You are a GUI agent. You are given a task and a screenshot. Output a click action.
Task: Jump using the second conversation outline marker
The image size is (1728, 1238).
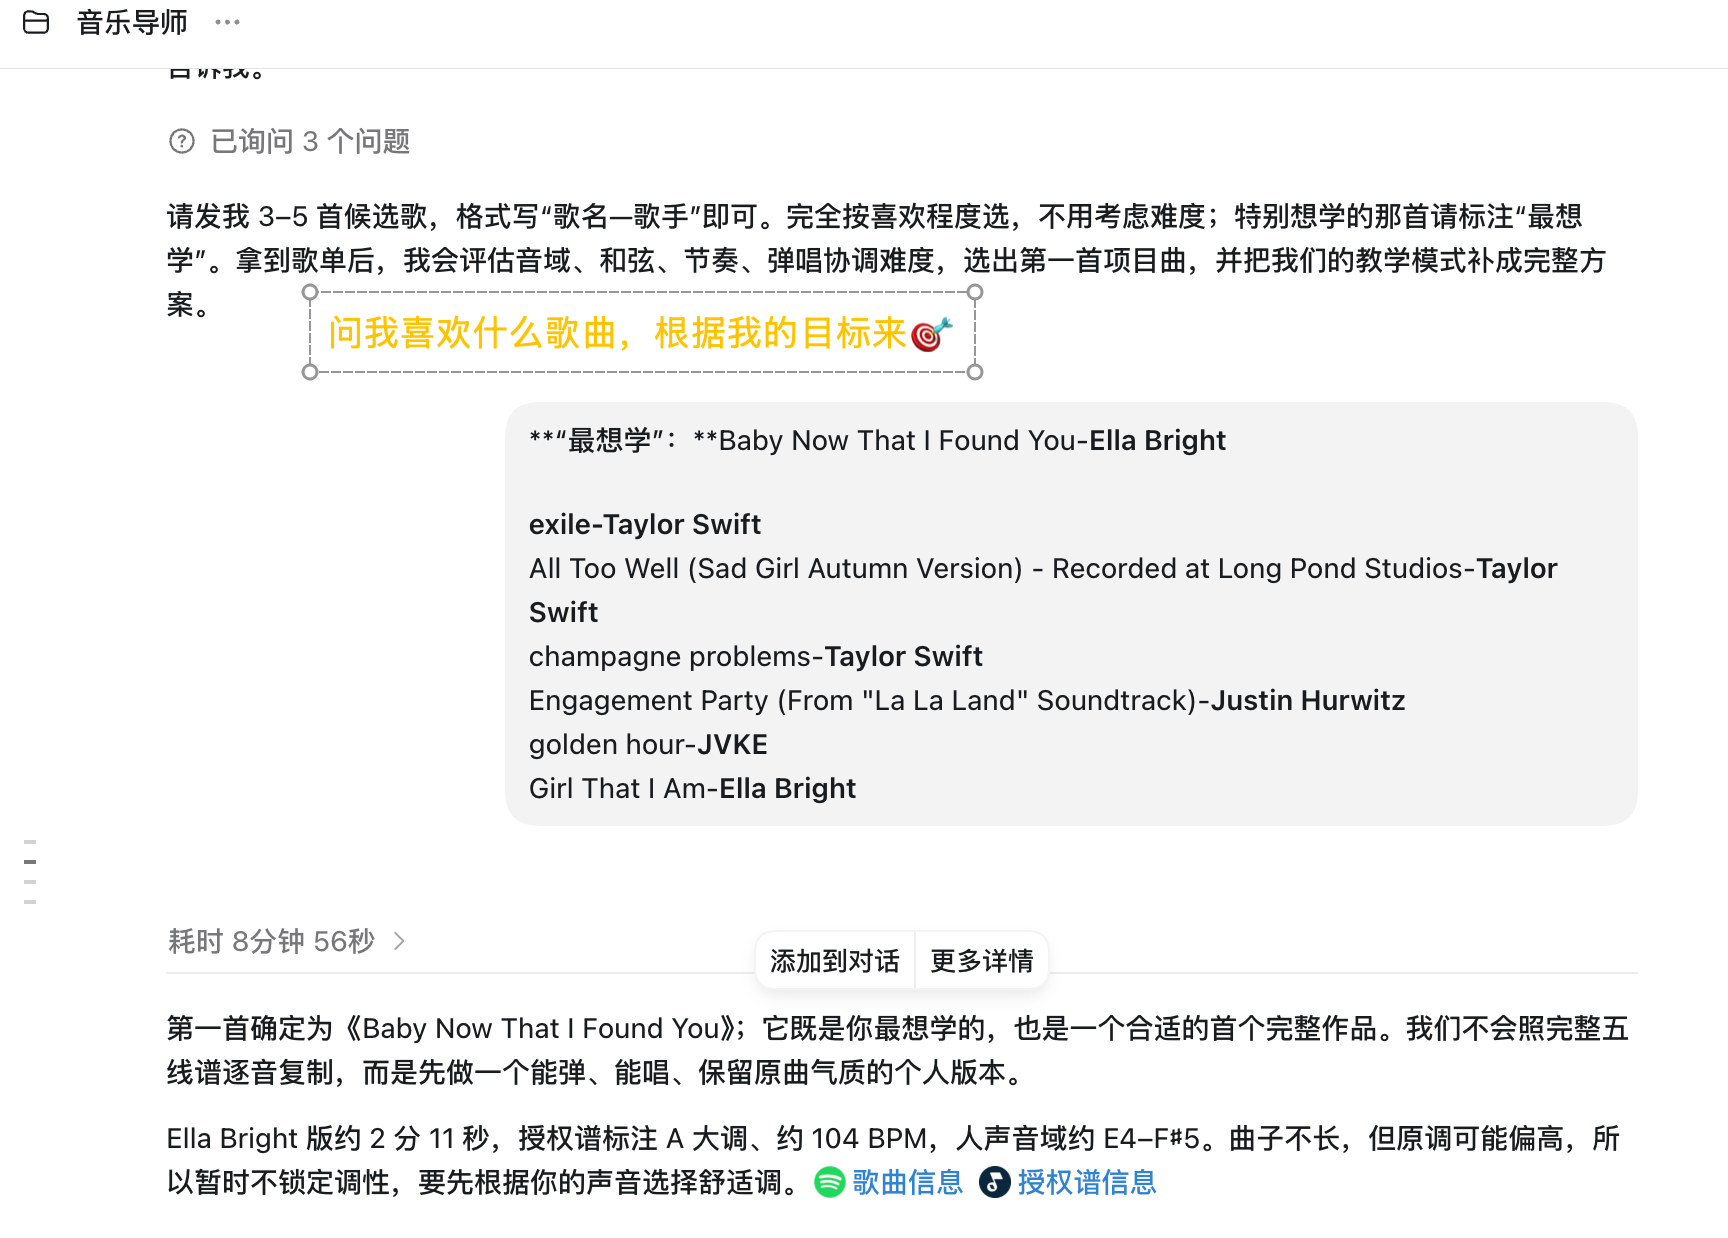point(30,861)
